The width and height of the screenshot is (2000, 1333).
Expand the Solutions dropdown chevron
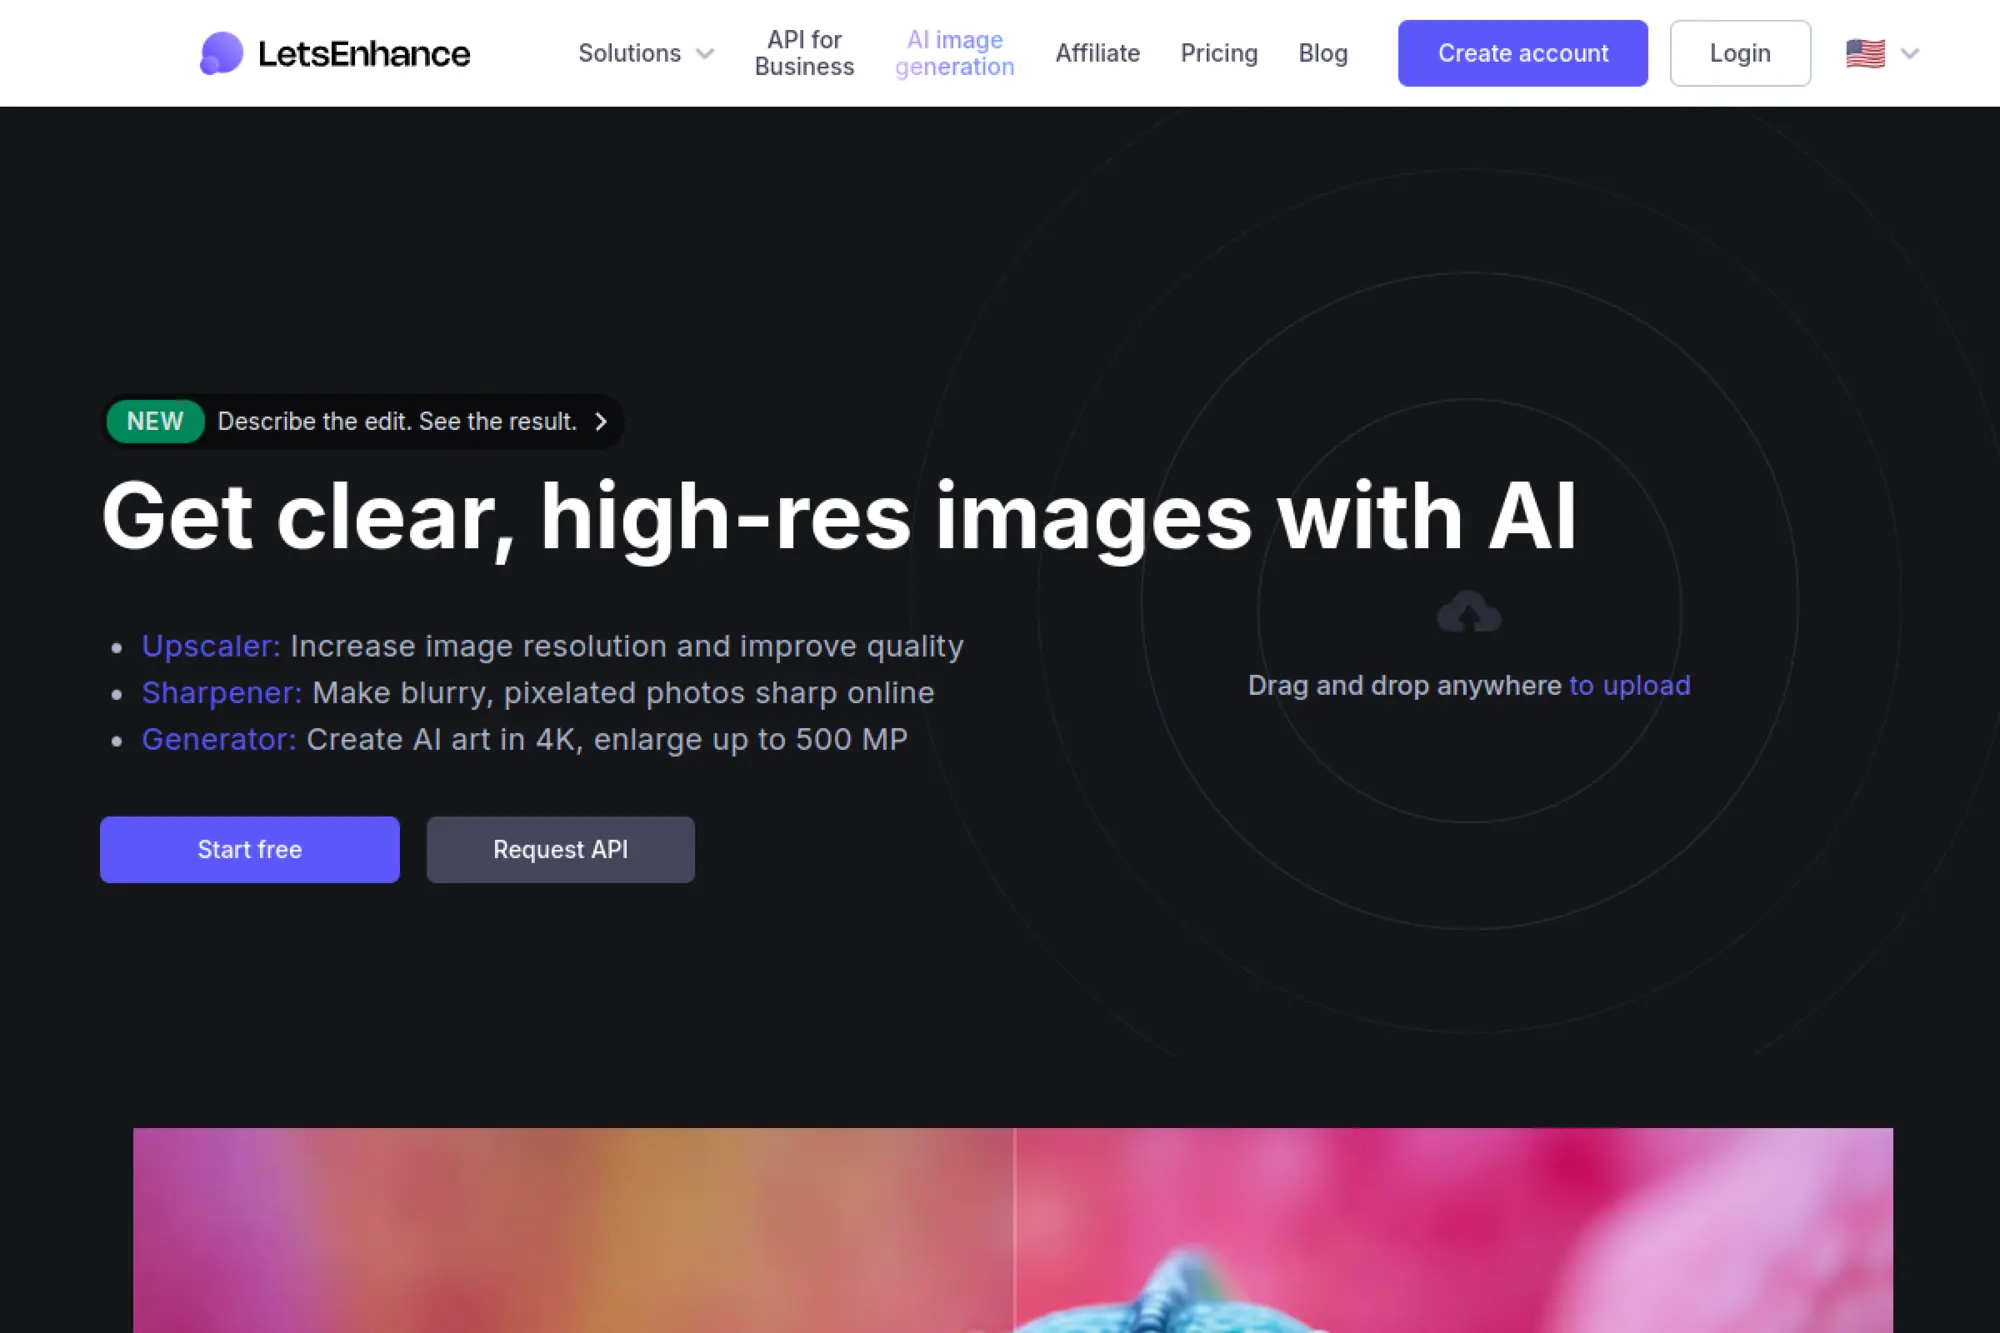click(705, 54)
